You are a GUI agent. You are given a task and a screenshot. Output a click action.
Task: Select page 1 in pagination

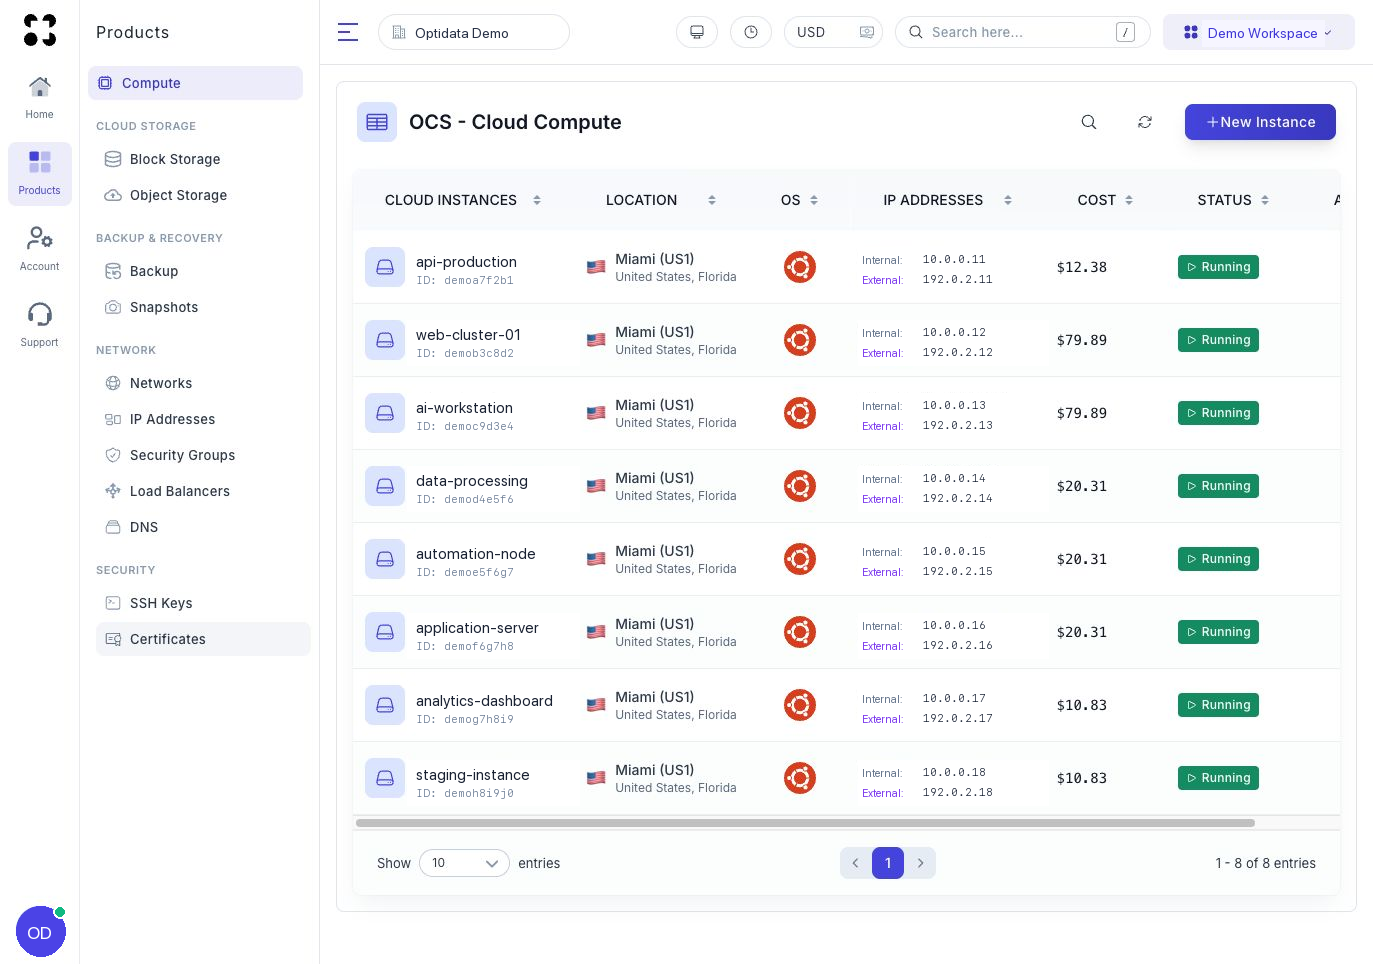[888, 863]
